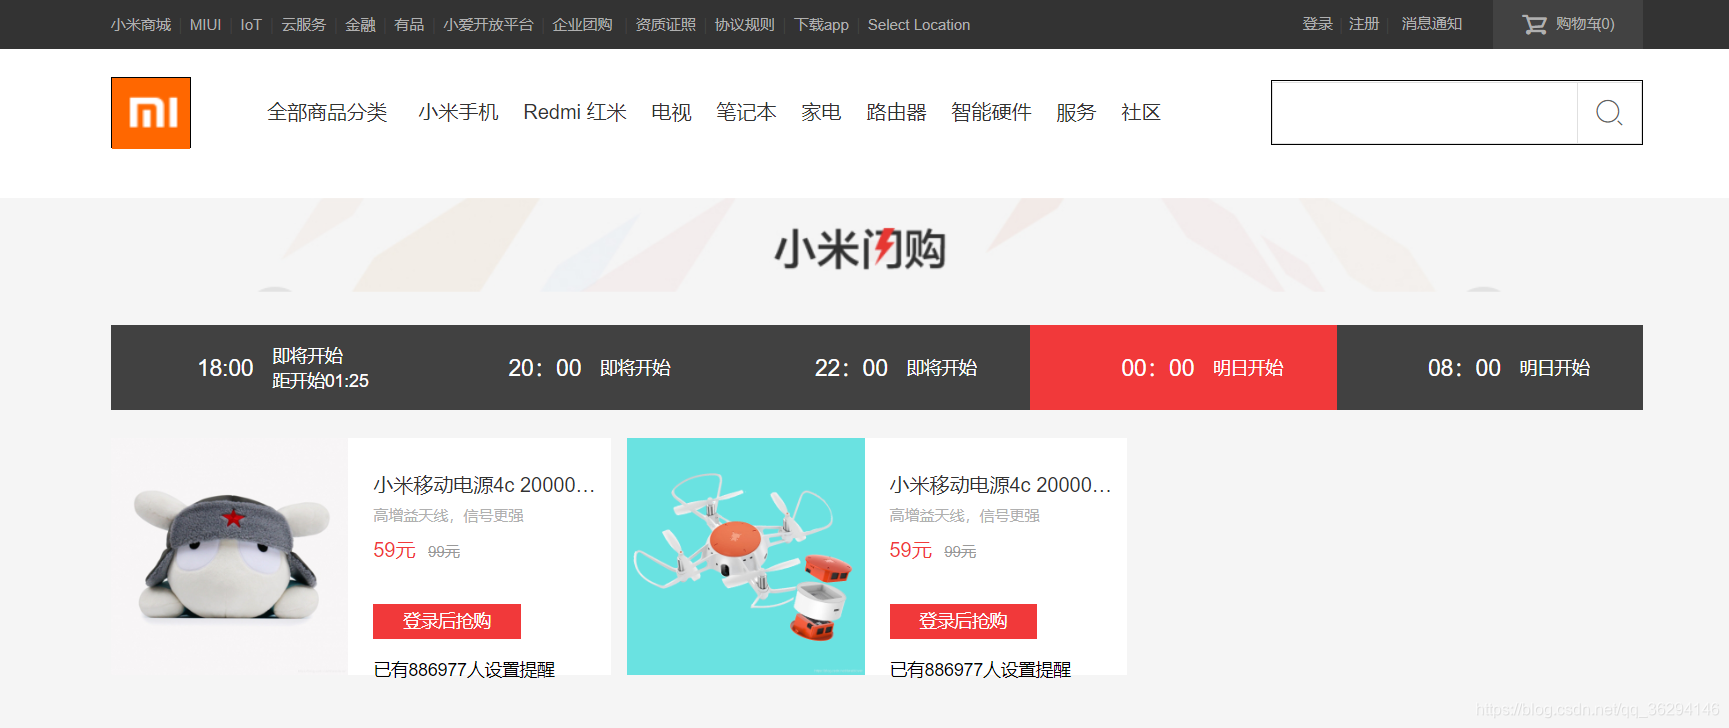
Task: Select 智能硬件 in main navigation
Action: (991, 112)
